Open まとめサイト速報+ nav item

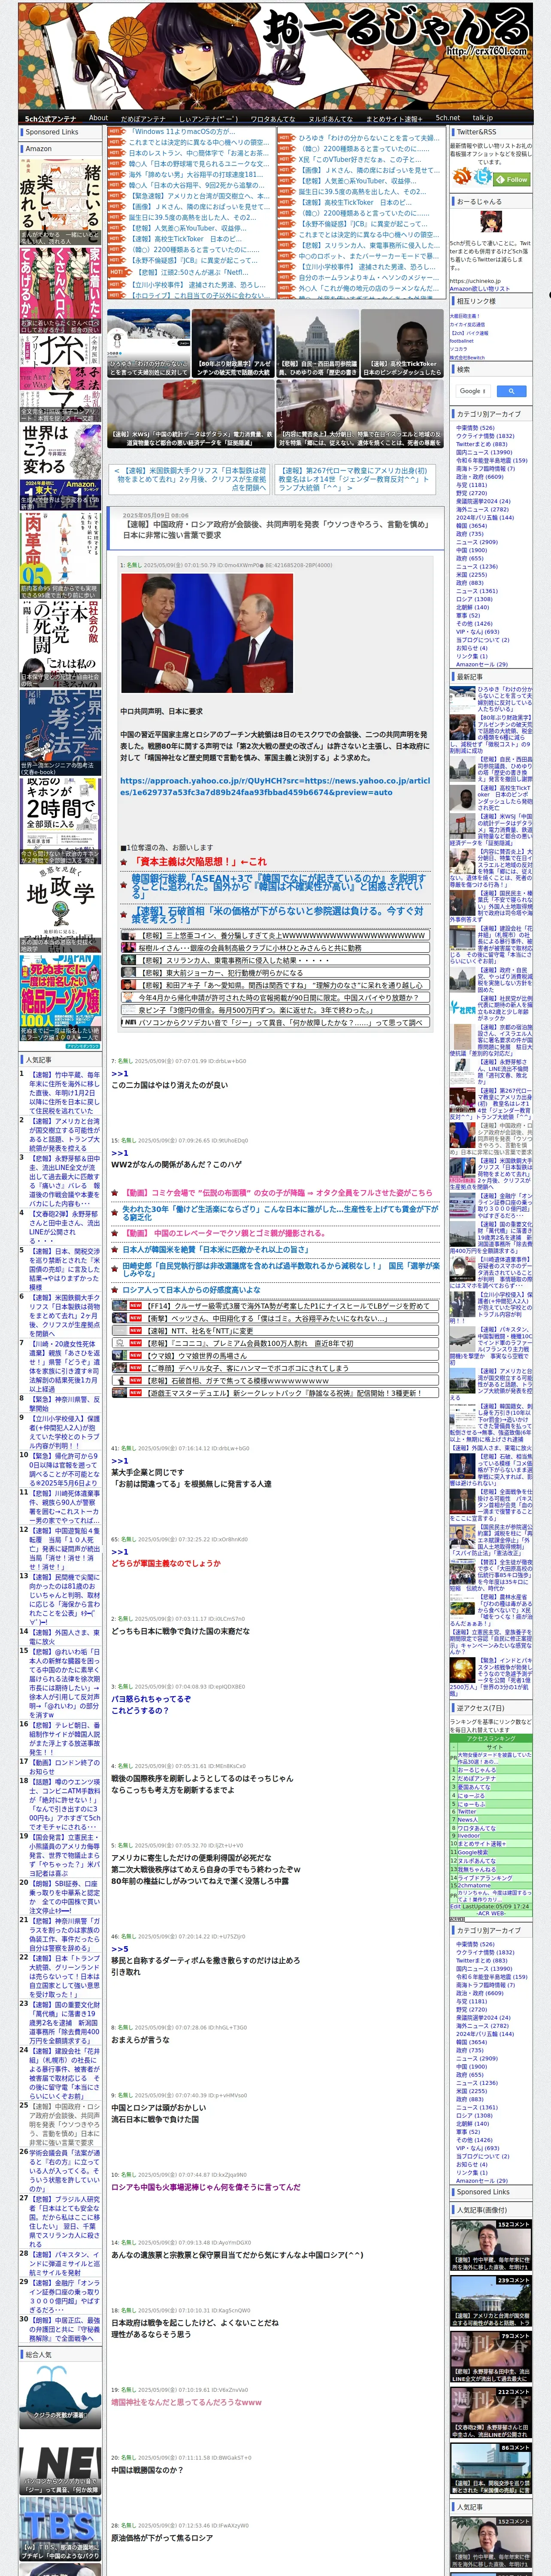(394, 118)
